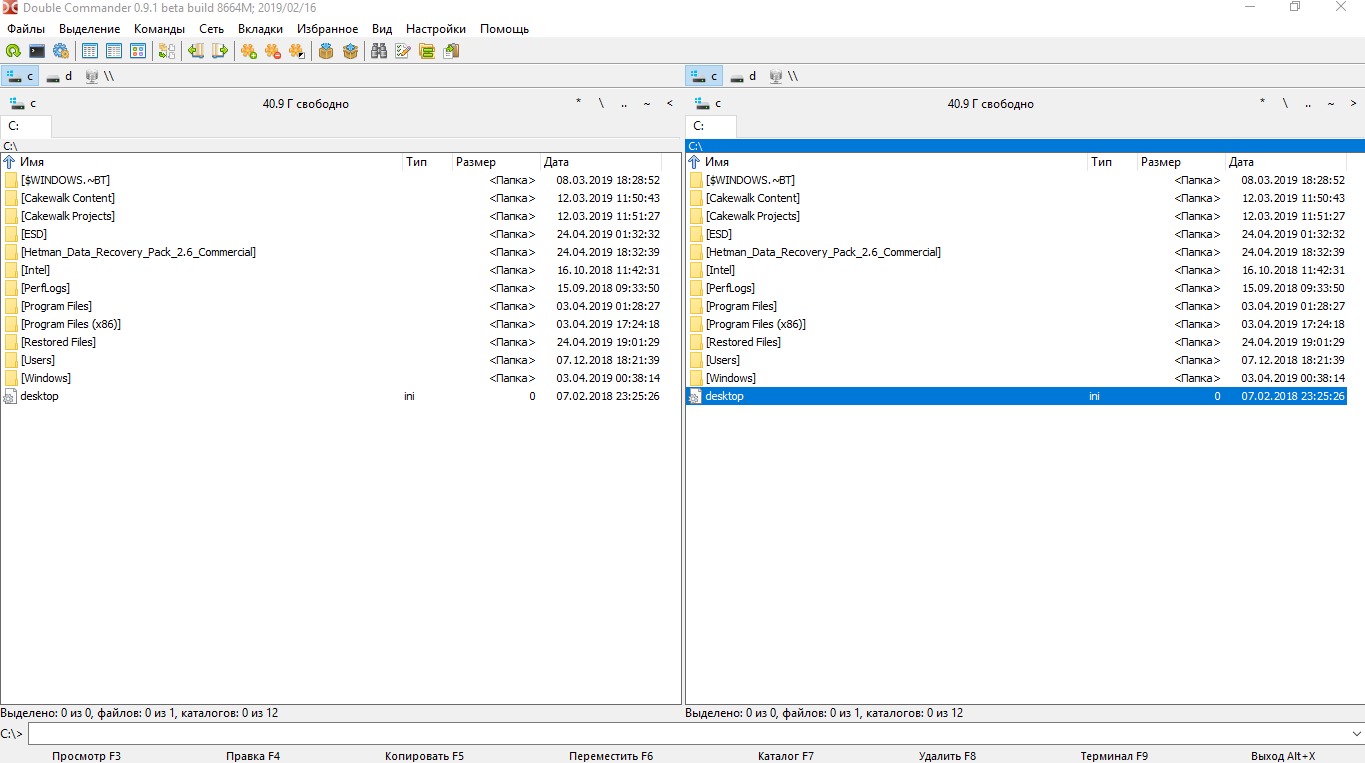Open network \\ in right drive bar
This screenshot has width=1365, height=763.
pyautogui.click(x=783, y=76)
